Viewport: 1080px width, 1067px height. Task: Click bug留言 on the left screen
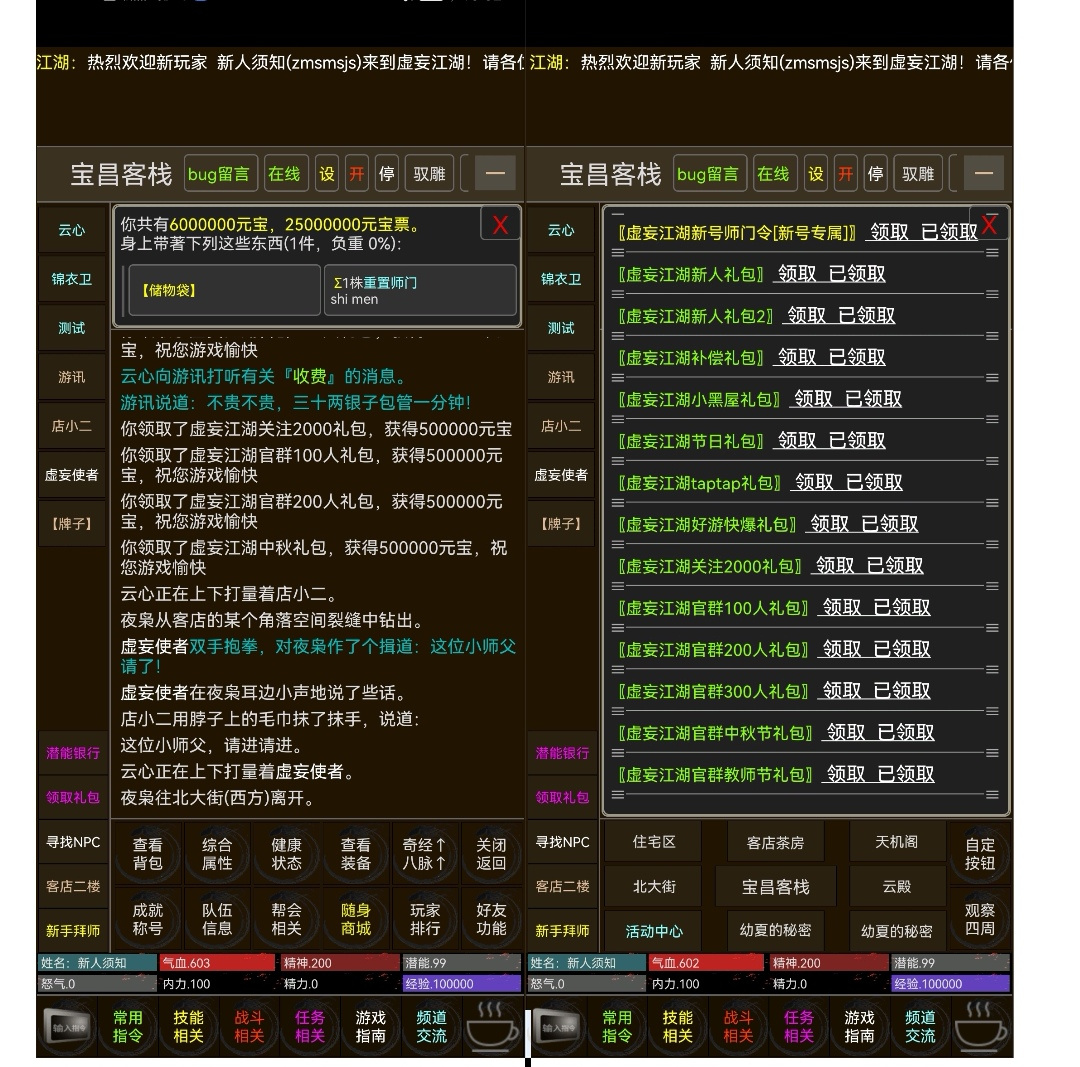click(219, 174)
